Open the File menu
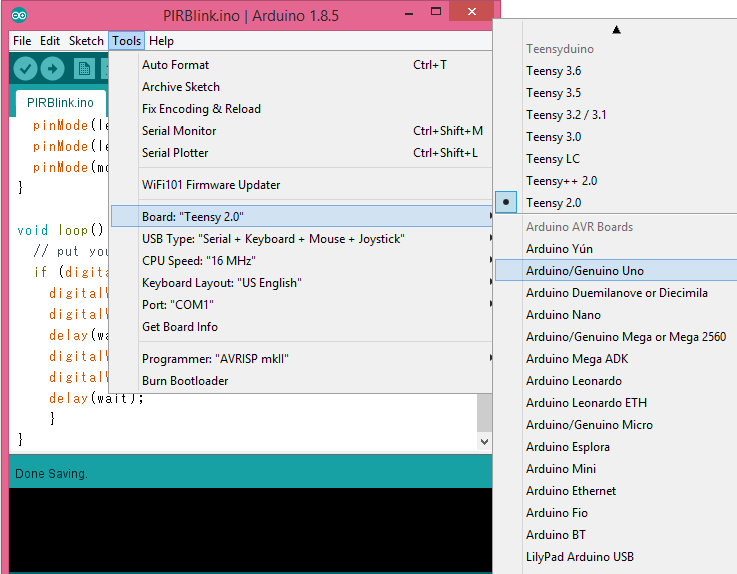Viewport: 737px width, 574px height. 22,41
